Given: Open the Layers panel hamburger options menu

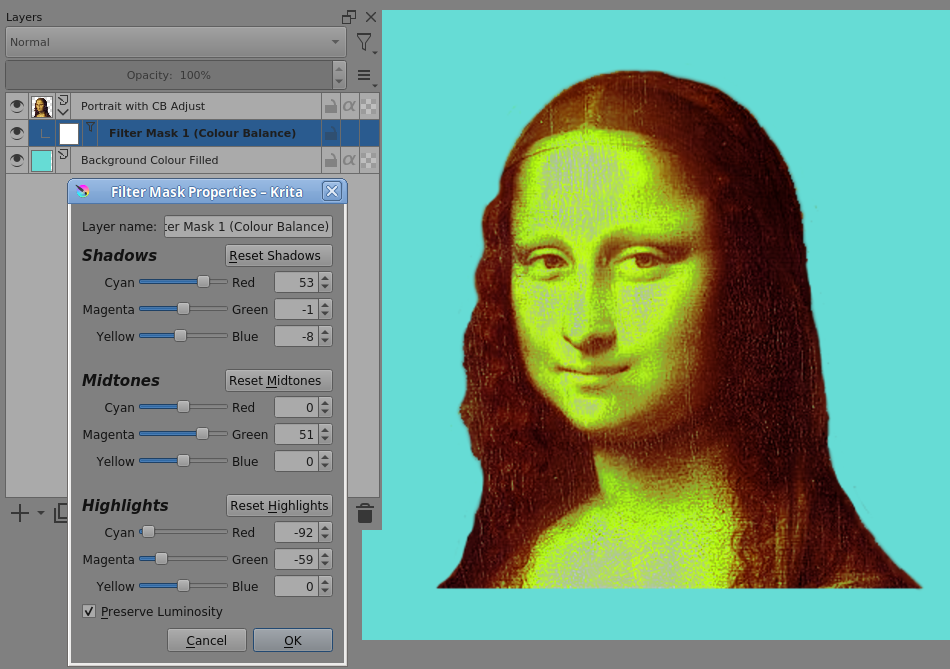Looking at the screenshot, I should (364, 75).
